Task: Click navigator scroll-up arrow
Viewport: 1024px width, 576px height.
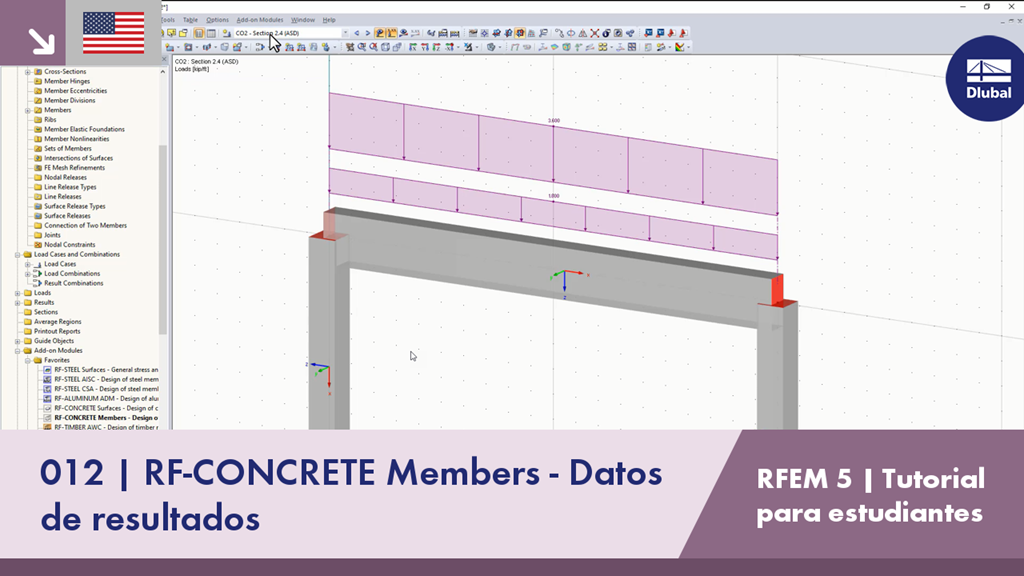Action: (x=163, y=72)
